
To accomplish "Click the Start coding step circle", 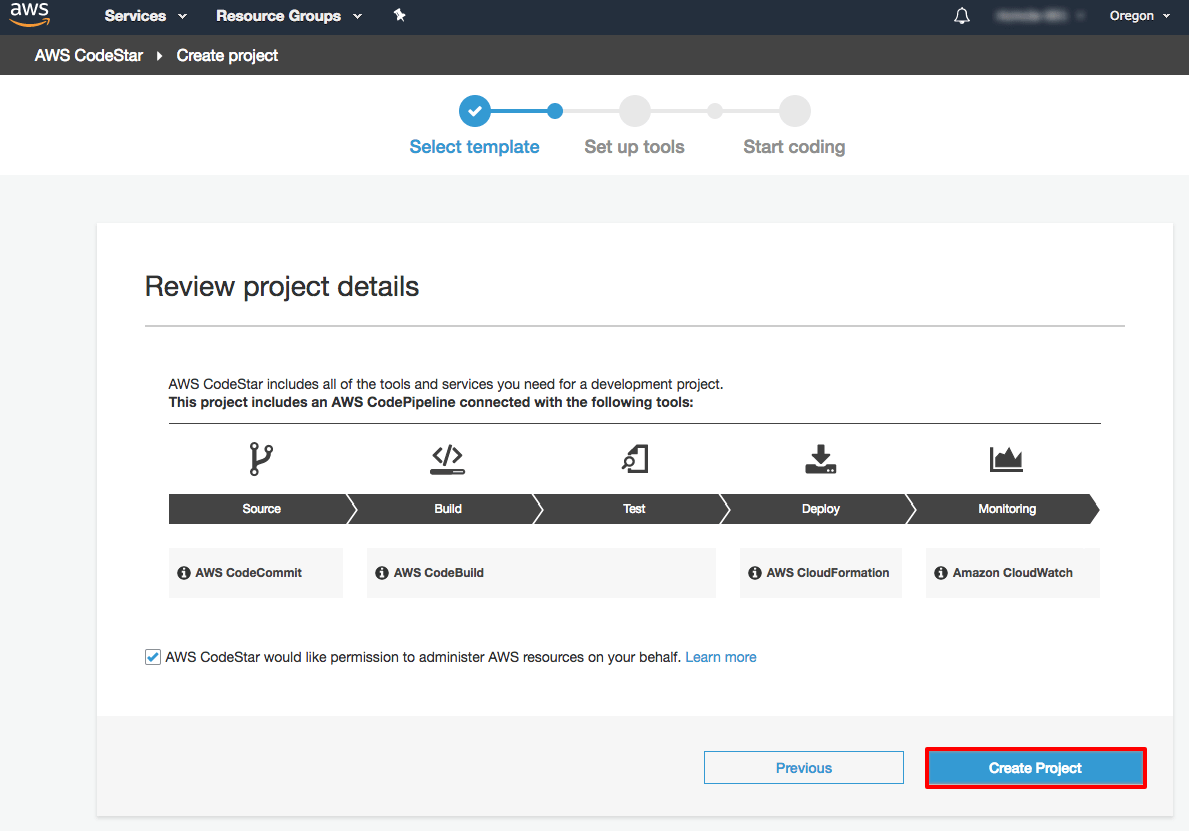I will [x=795, y=111].
